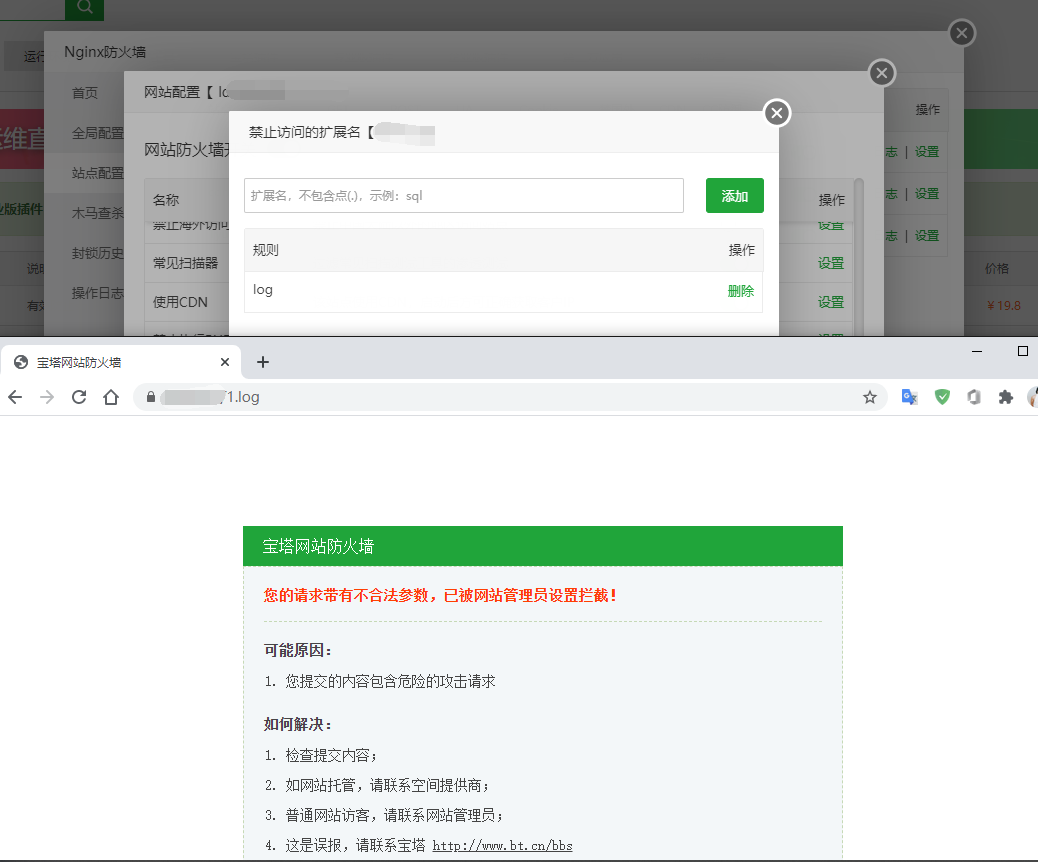Select 站点配置 in the firewall sidebar
Image resolution: width=1038 pixels, height=862 pixels.
pos(97,173)
